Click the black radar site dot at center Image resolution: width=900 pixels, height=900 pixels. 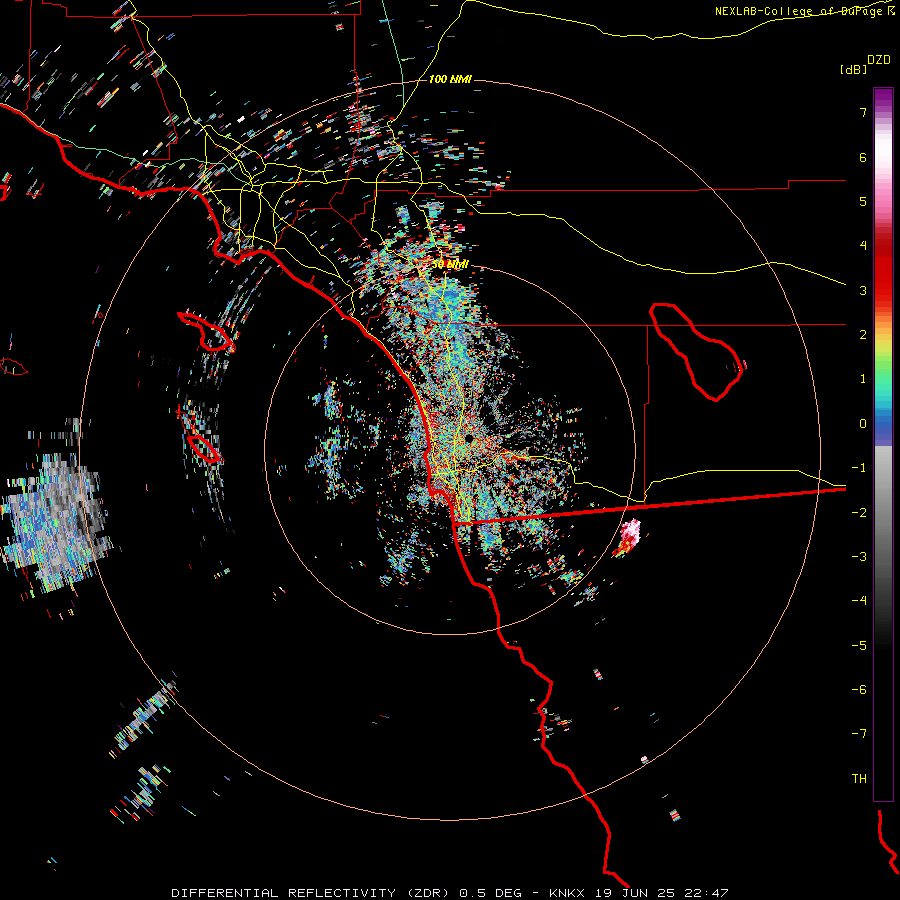(x=469, y=439)
